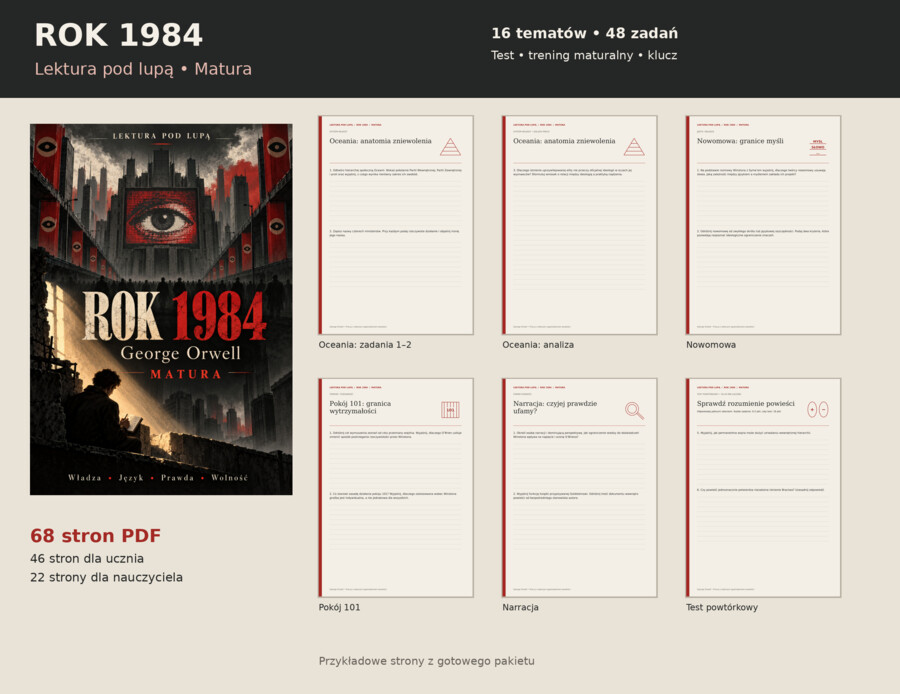This screenshot has height=694, width=900.
Task: Click the 'Oceania: zadania 1–2' caption
Action: coord(365,345)
